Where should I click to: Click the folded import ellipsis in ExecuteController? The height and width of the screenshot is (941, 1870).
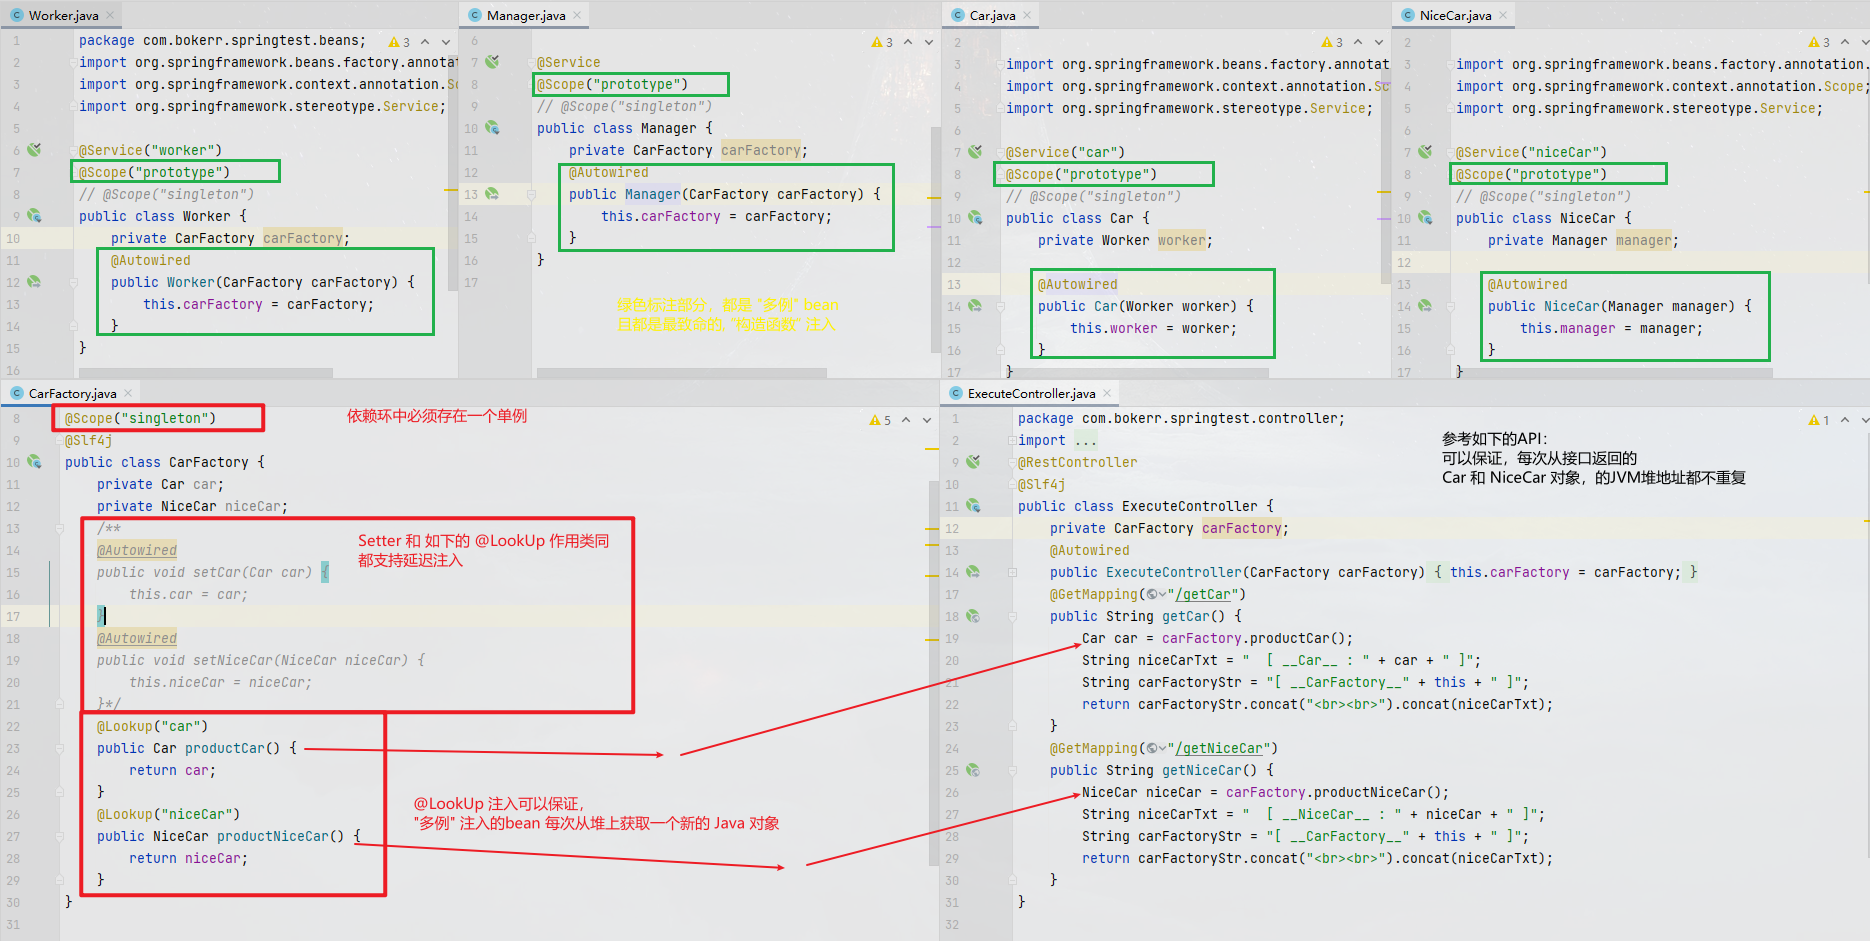[1086, 441]
